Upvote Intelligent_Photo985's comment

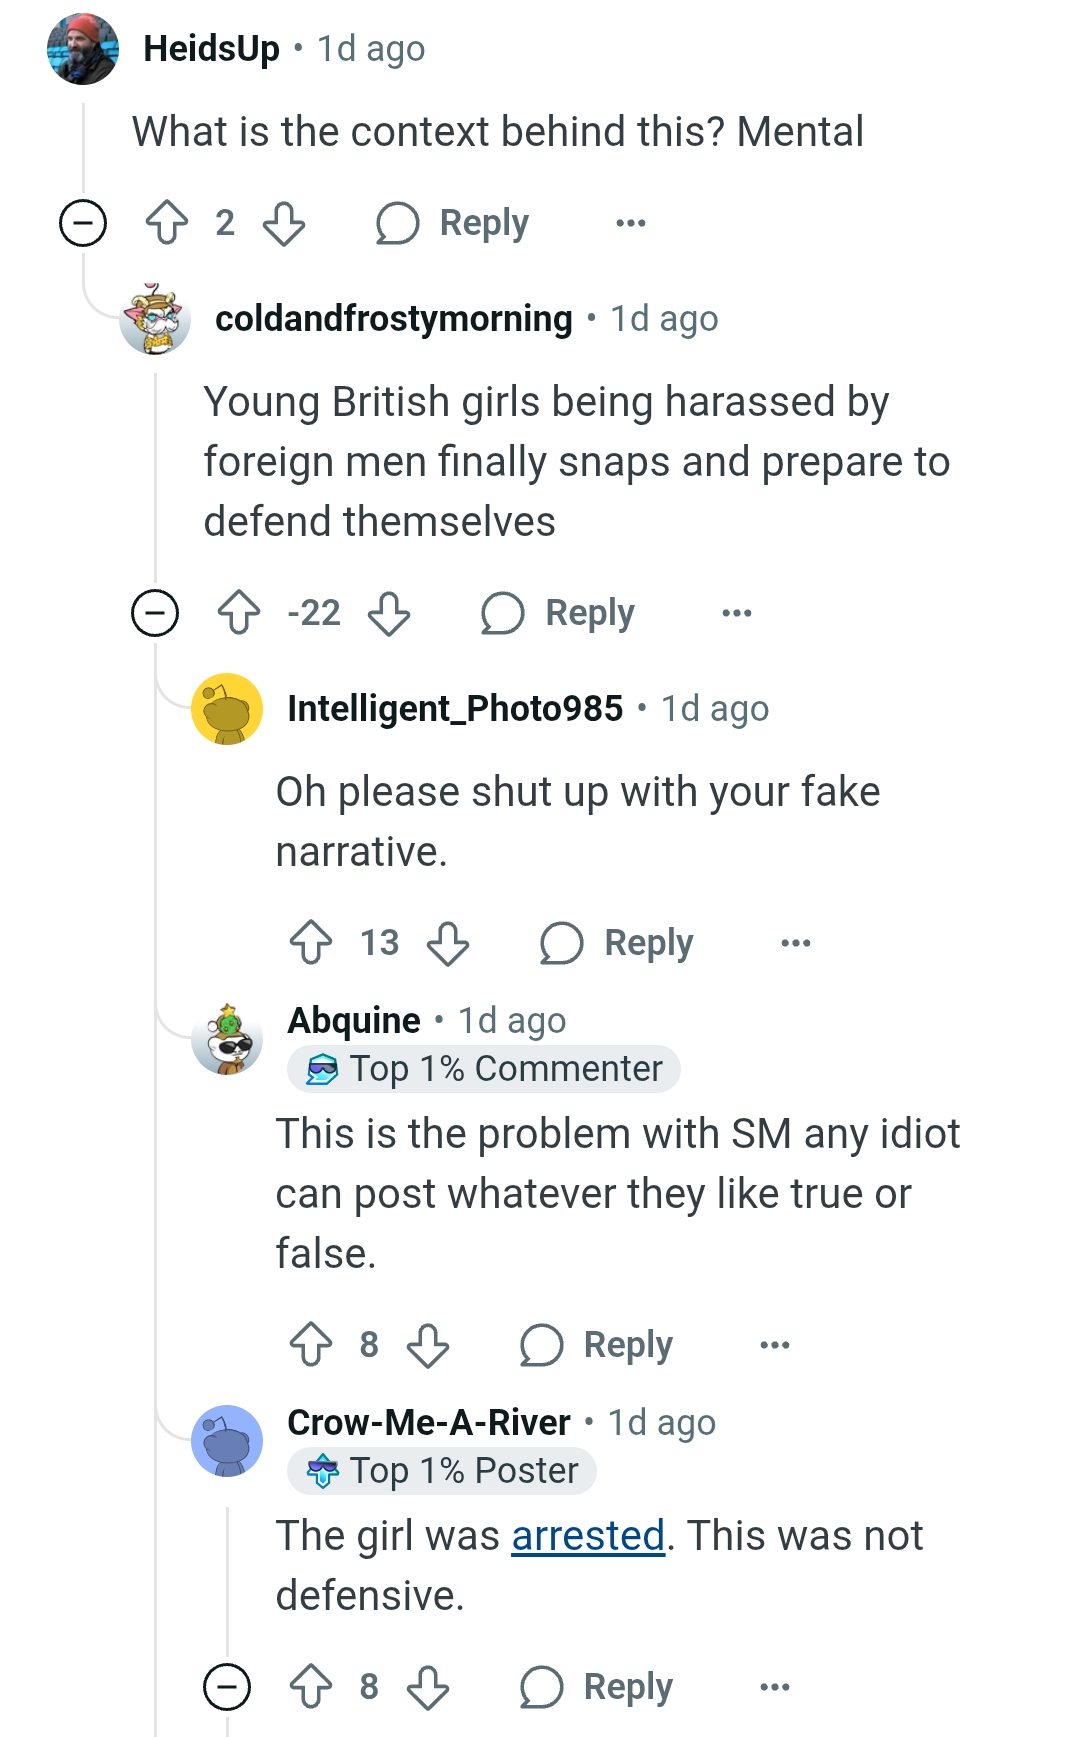311,942
